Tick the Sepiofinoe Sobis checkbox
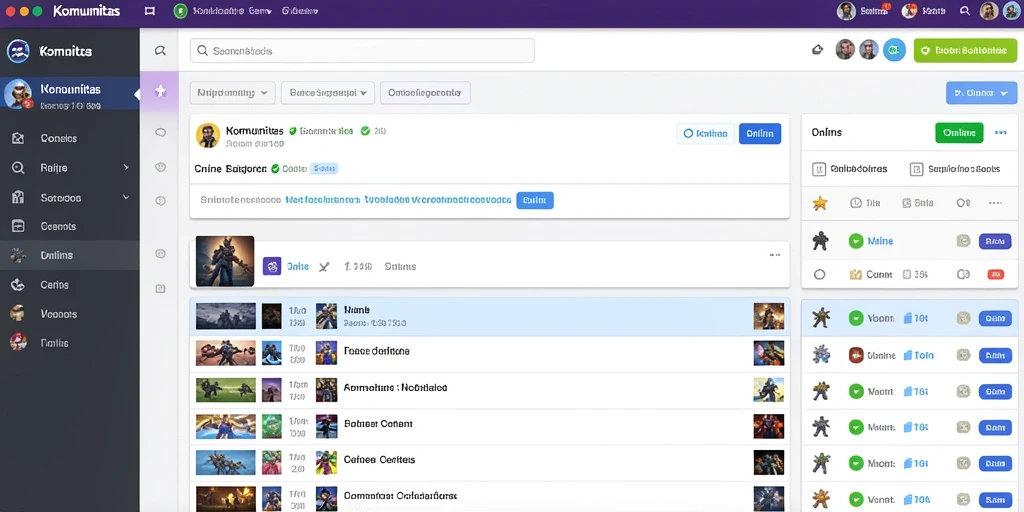The height and width of the screenshot is (512, 1024). click(x=916, y=169)
